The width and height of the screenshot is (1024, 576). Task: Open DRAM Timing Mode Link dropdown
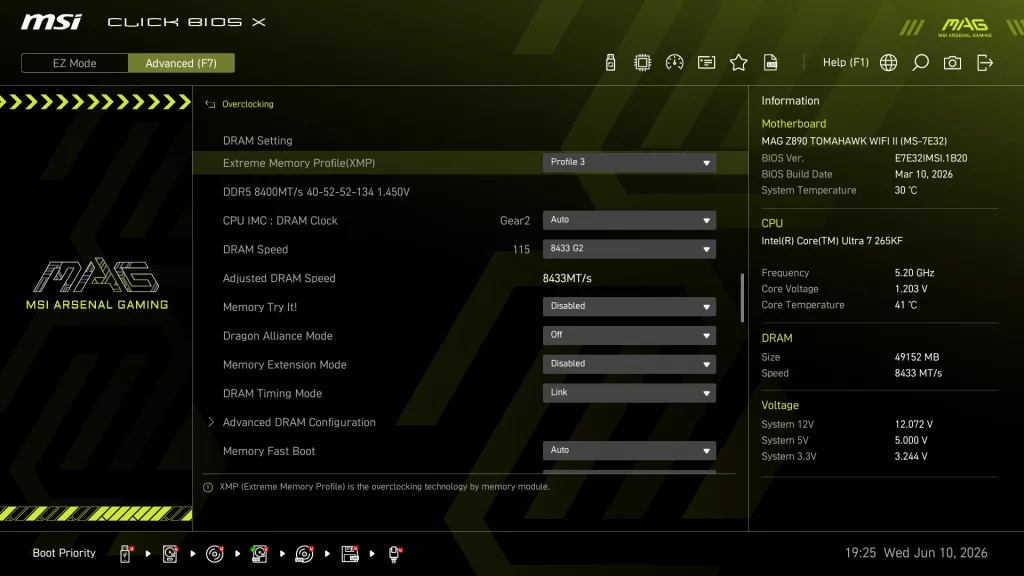(629, 392)
